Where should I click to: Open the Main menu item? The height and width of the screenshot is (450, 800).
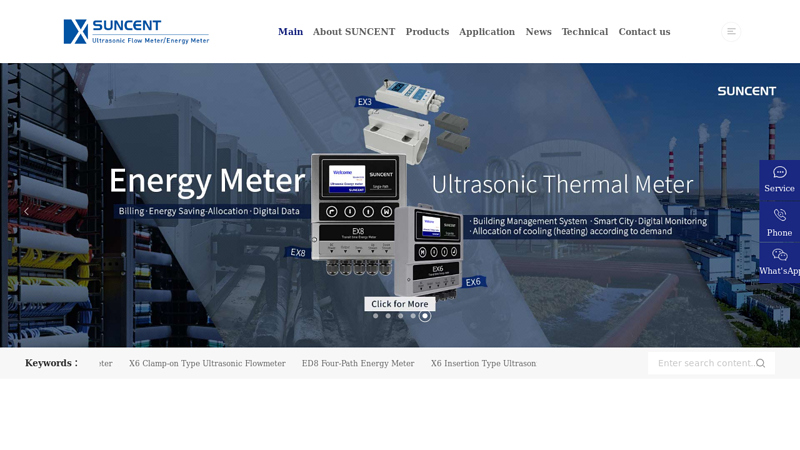(x=290, y=32)
